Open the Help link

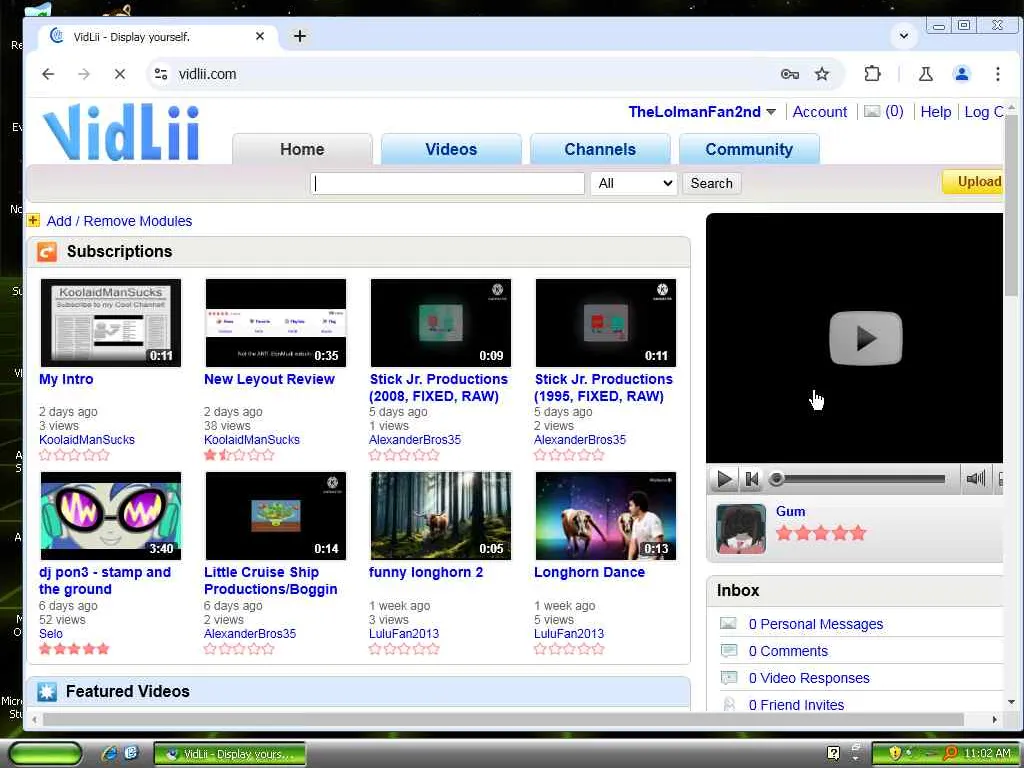coord(935,112)
